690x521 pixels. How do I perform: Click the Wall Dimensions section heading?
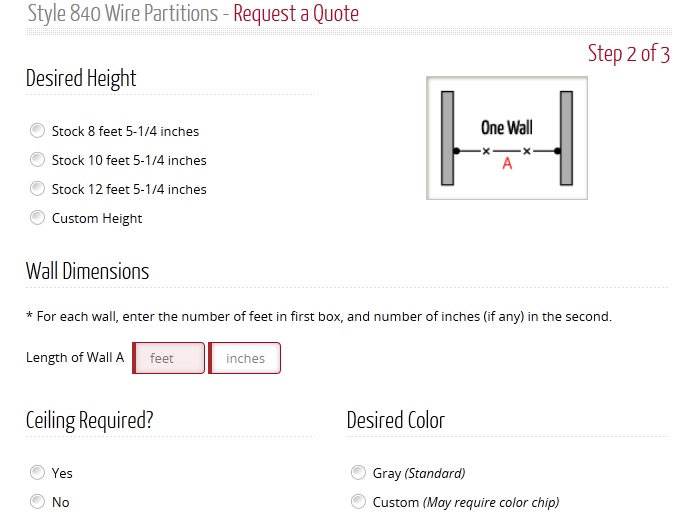tap(88, 271)
